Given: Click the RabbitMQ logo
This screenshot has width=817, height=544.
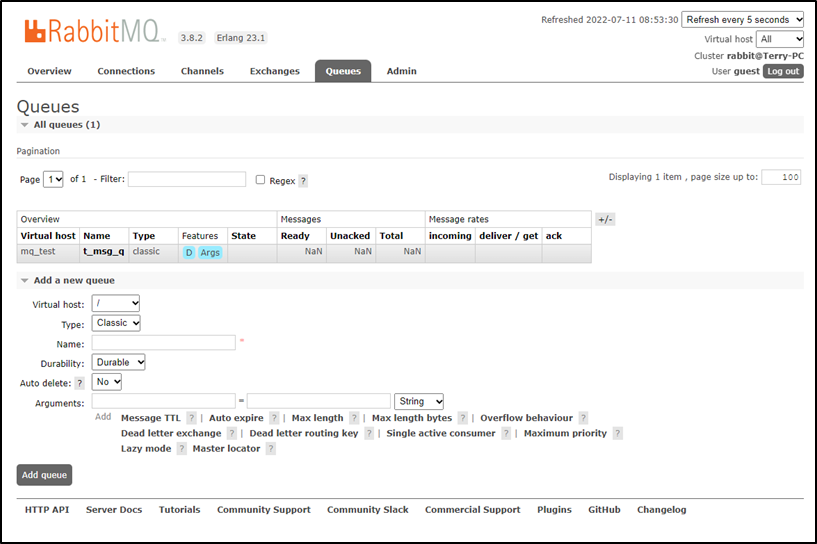Looking at the screenshot, I should pyautogui.click(x=94, y=31).
